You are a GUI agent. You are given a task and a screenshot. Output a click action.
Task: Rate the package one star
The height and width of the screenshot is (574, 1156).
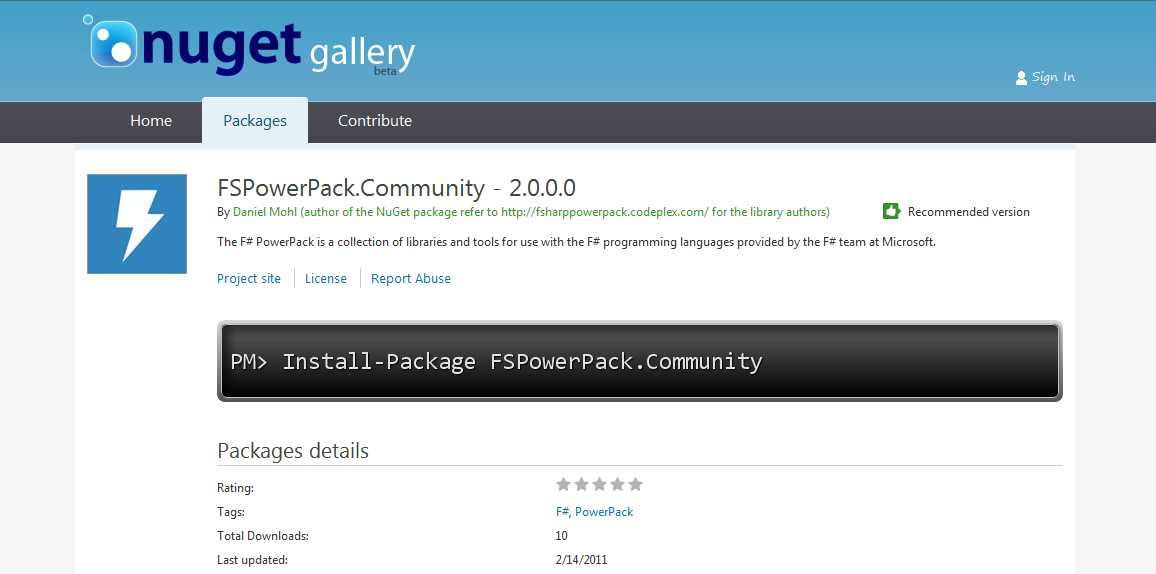[x=563, y=484]
